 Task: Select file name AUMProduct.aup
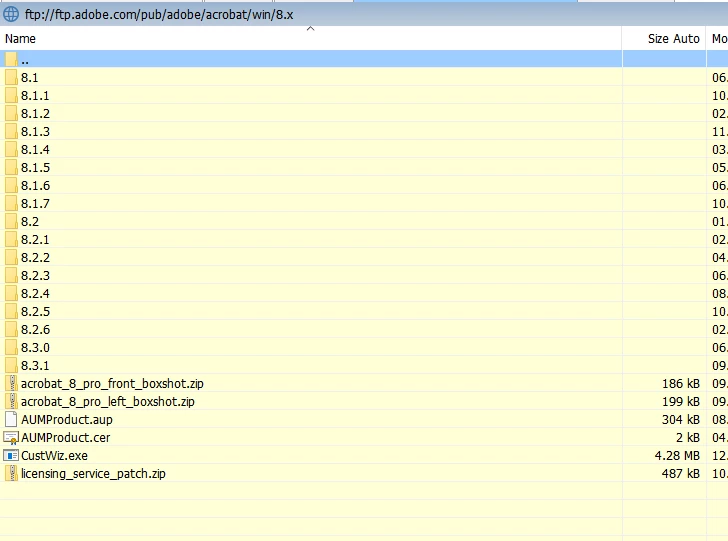coord(67,420)
